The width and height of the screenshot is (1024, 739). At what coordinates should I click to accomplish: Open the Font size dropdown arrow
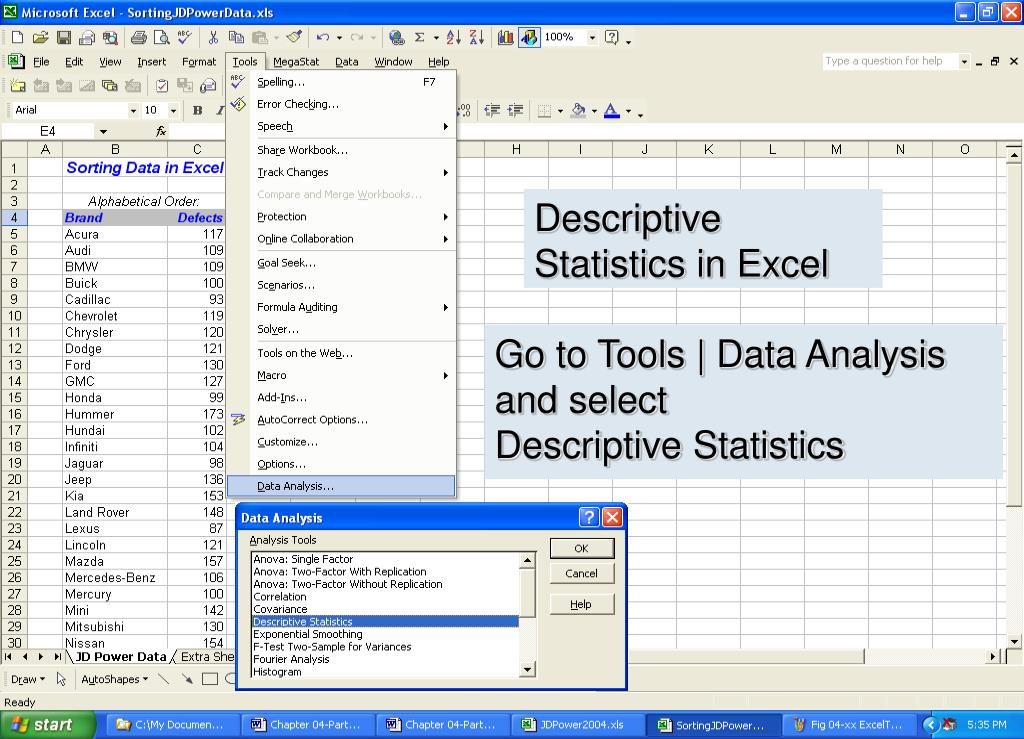pyautogui.click(x=173, y=110)
